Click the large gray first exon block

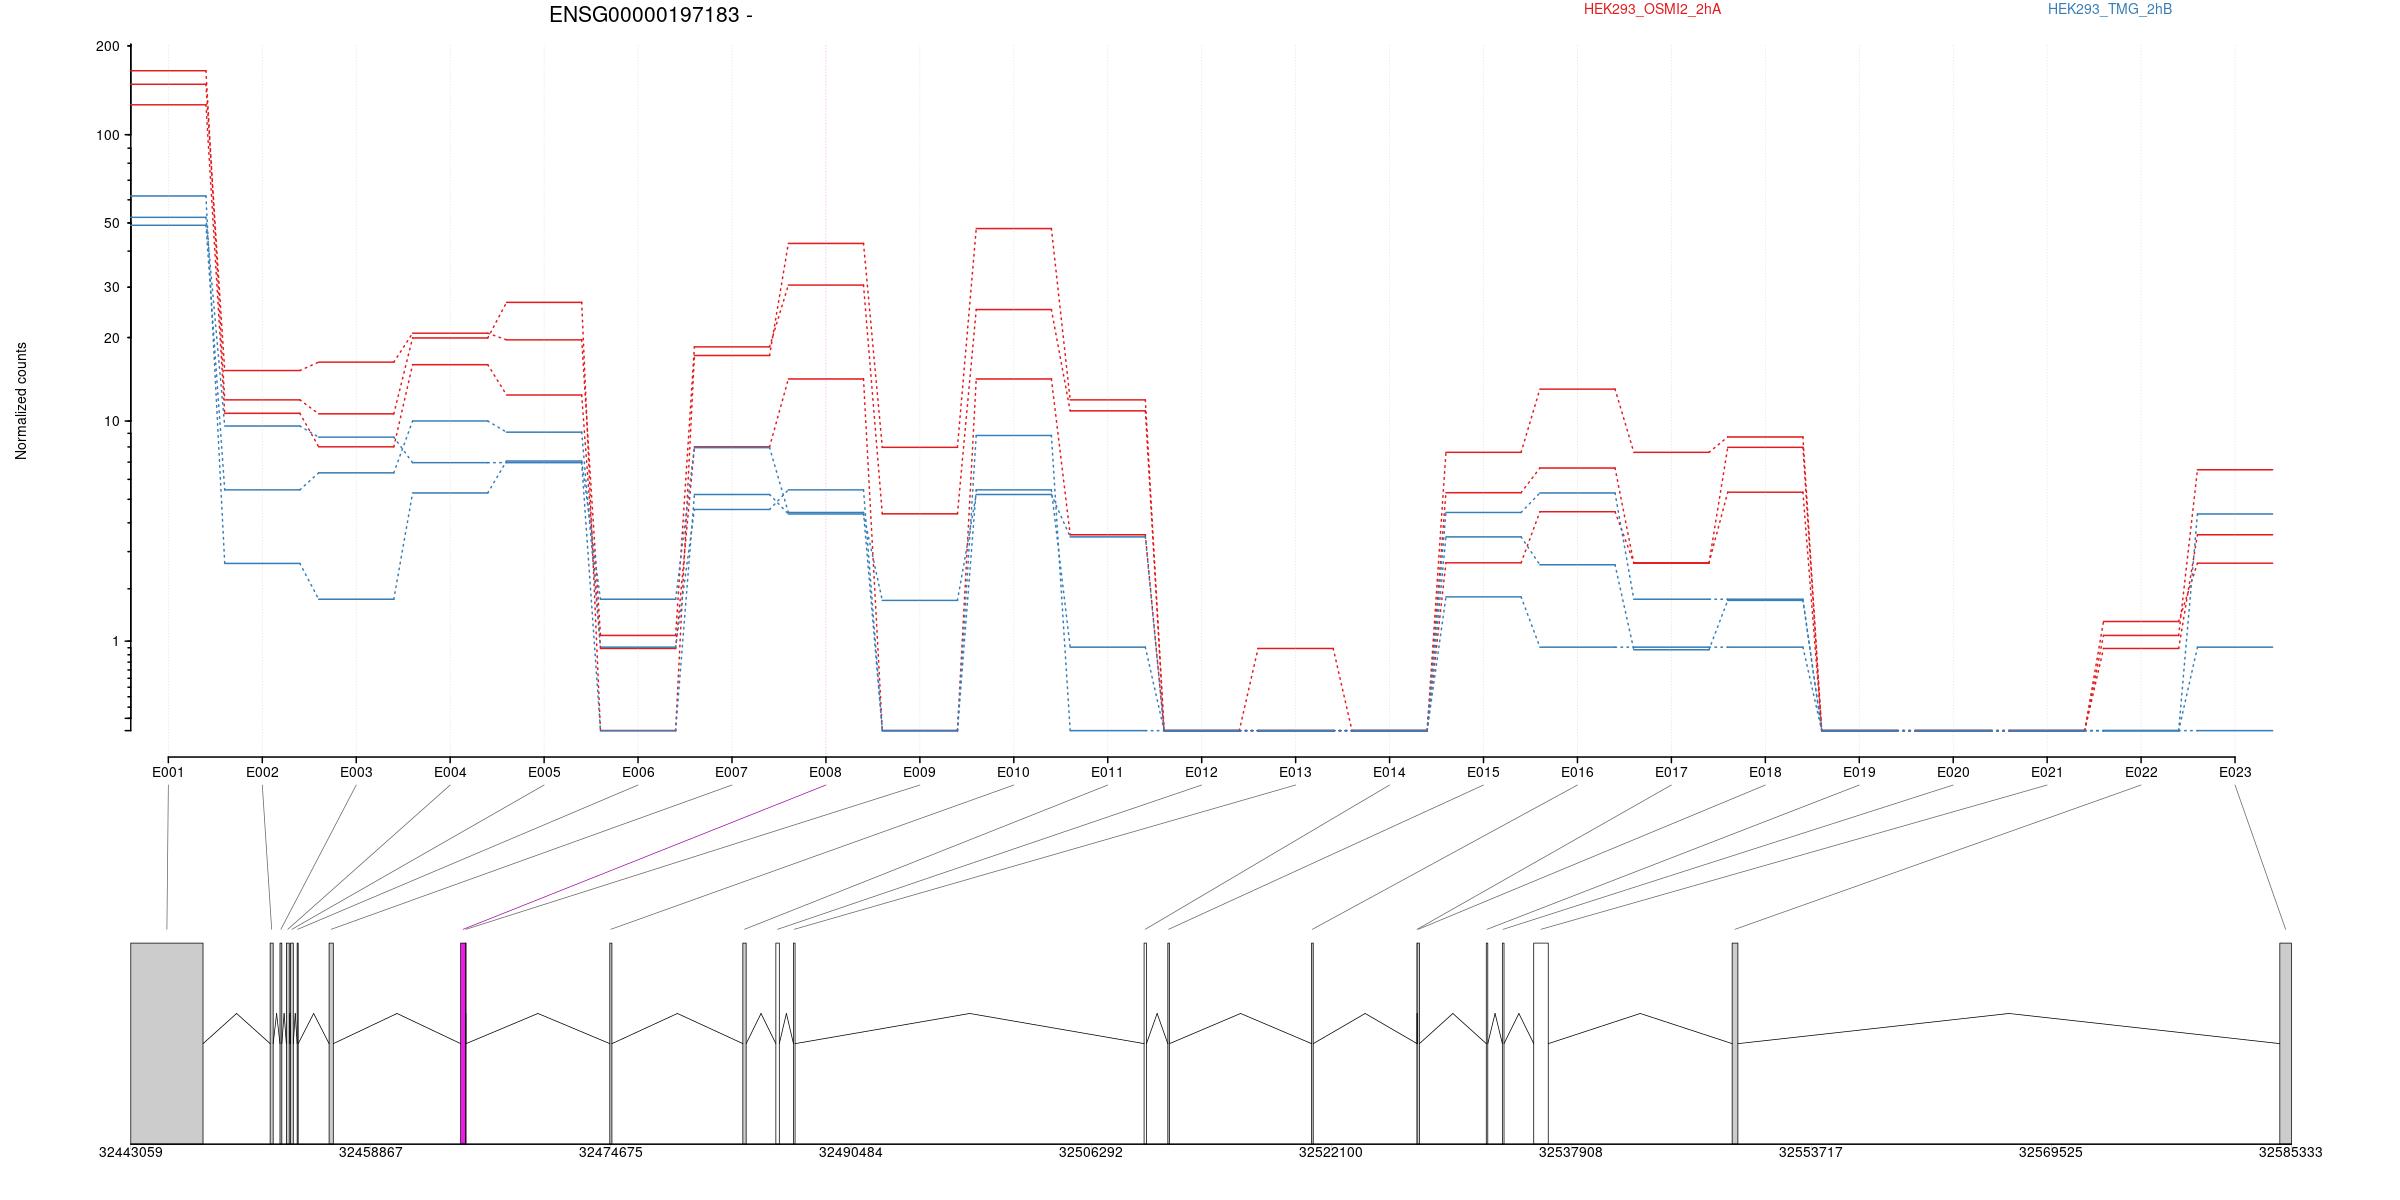(x=167, y=1043)
